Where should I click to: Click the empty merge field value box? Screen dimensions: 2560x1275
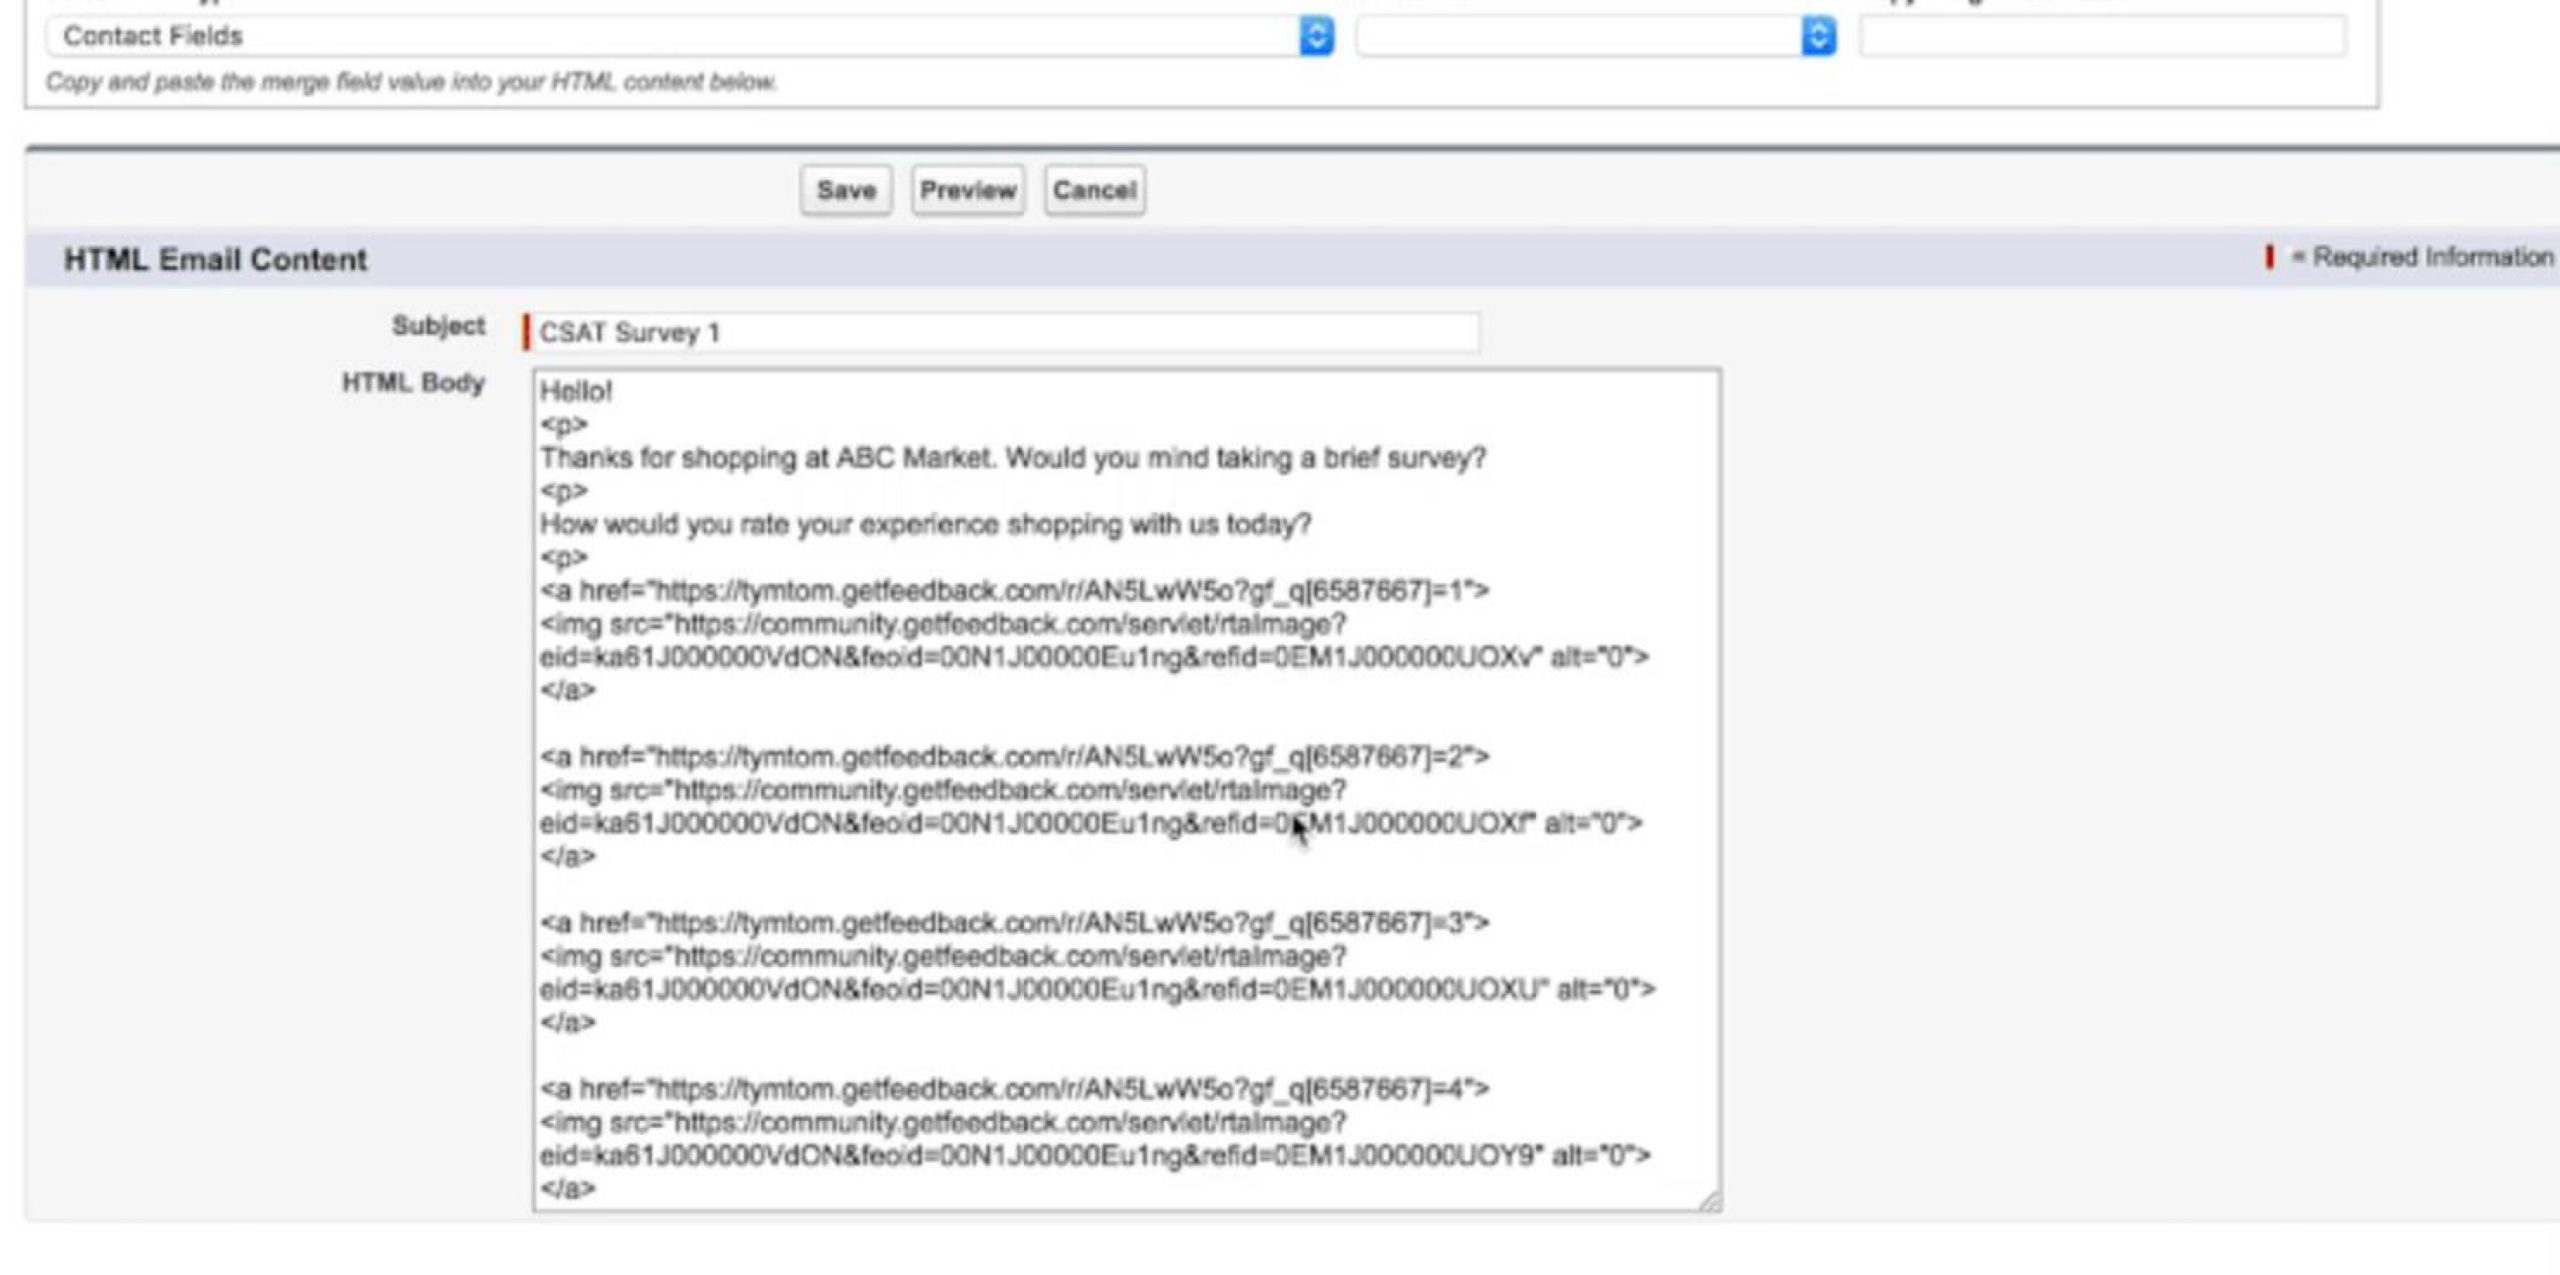pyautogui.click(x=2102, y=36)
